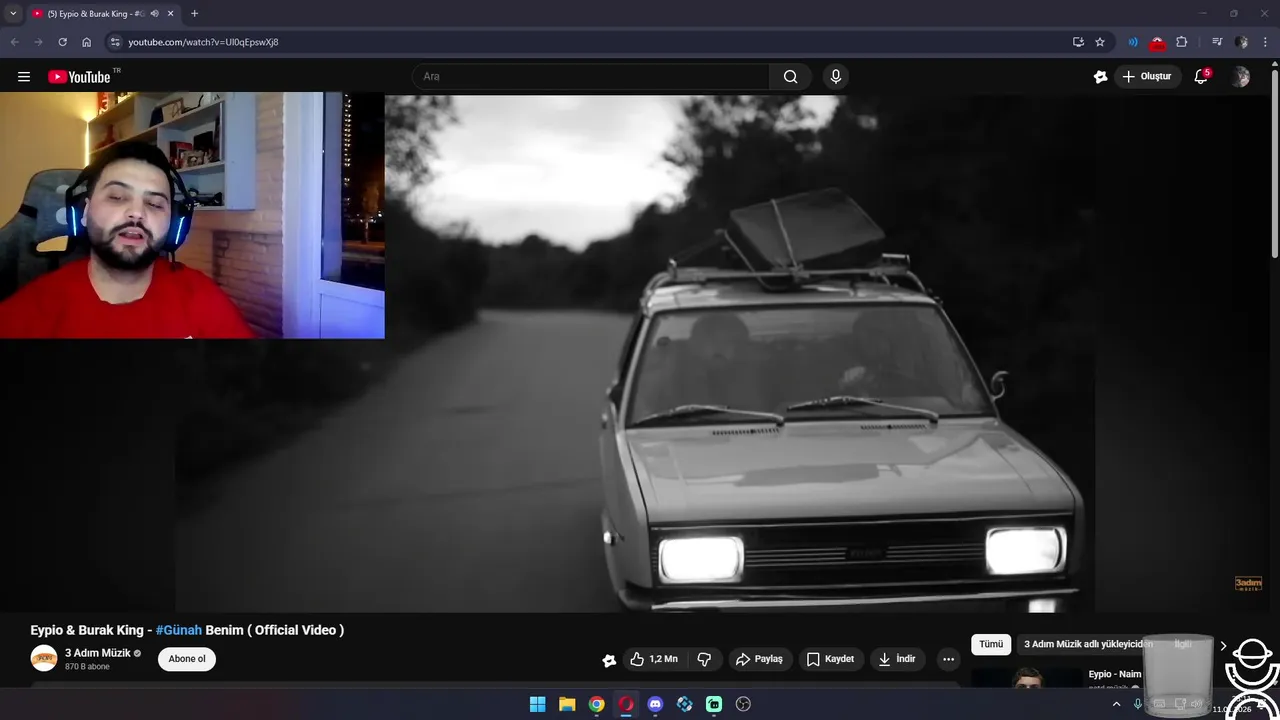This screenshot has height=720, width=1280.
Task: Open Chrome's three-dot menu
Action: (x=1265, y=42)
